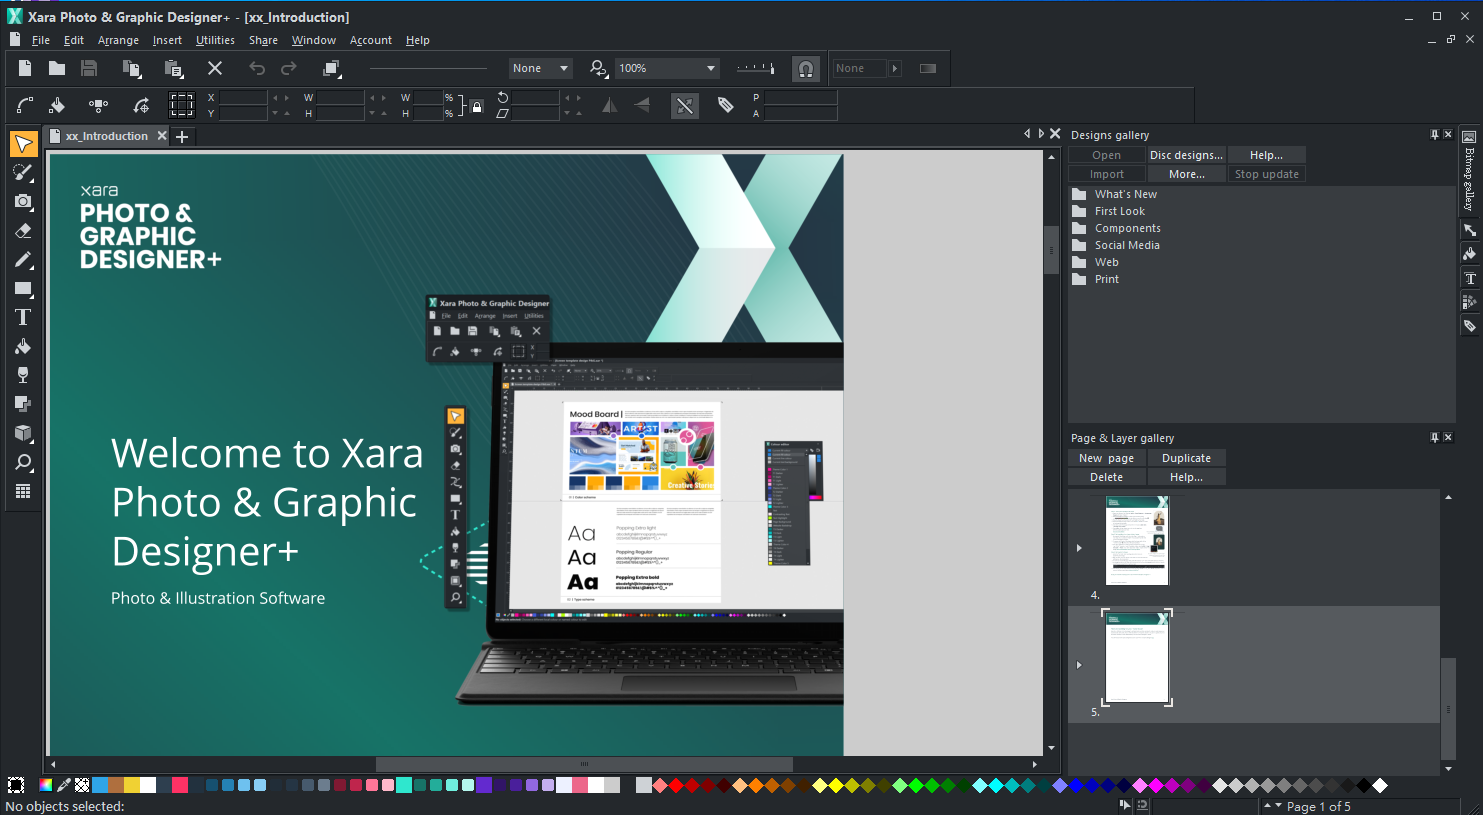Image resolution: width=1483 pixels, height=815 pixels.
Task: Toggle lock aspect ratio padlock
Action: (x=477, y=105)
